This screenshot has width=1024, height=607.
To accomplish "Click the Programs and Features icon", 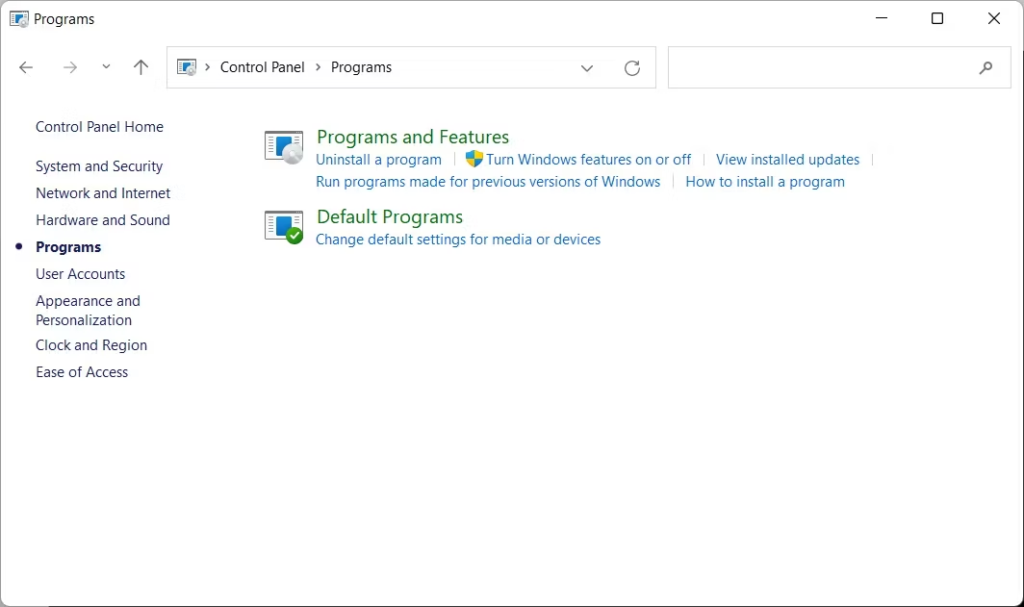I will (x=283, y=147).
